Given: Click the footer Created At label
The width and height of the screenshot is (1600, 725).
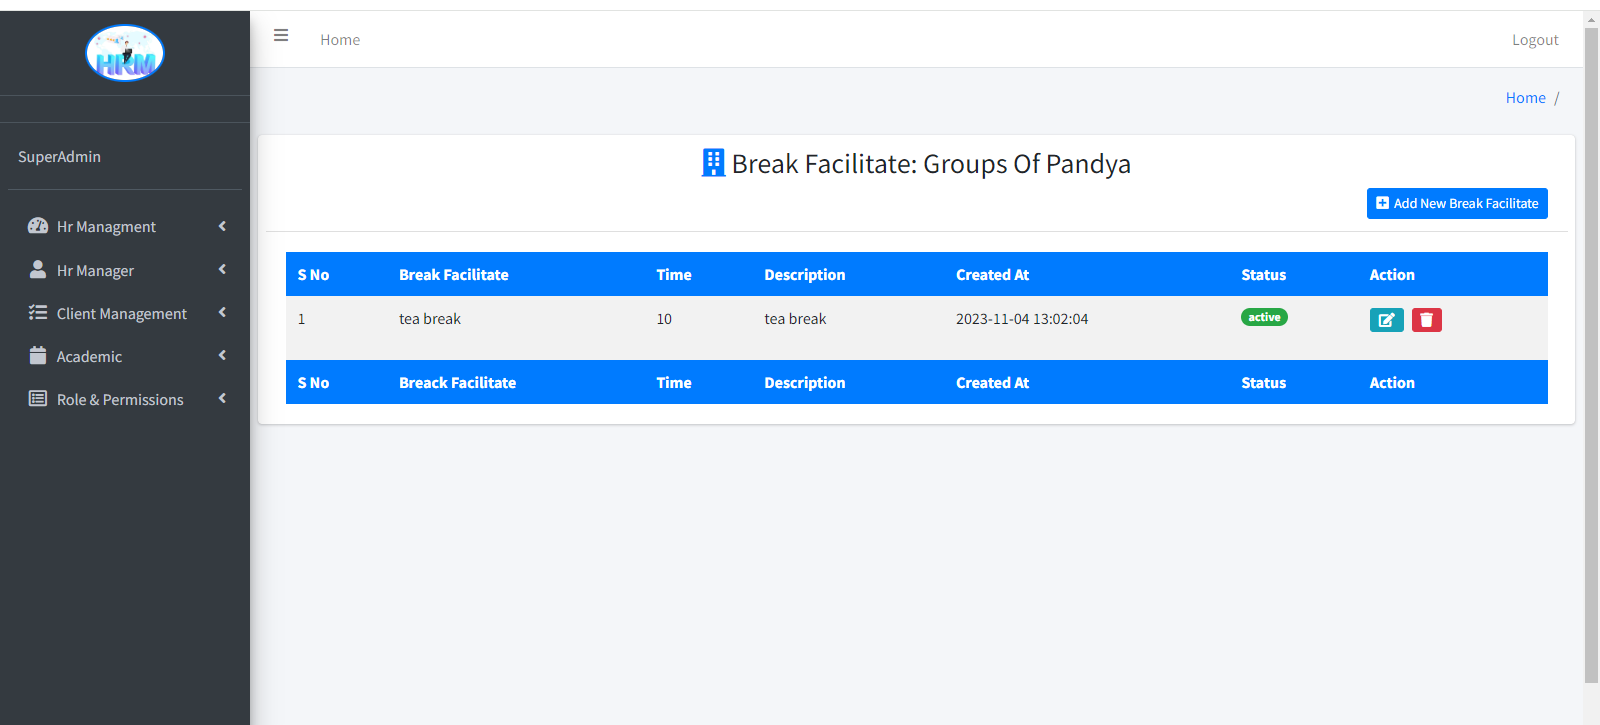Looking at the screenshot, I should (x=992, y=383).
